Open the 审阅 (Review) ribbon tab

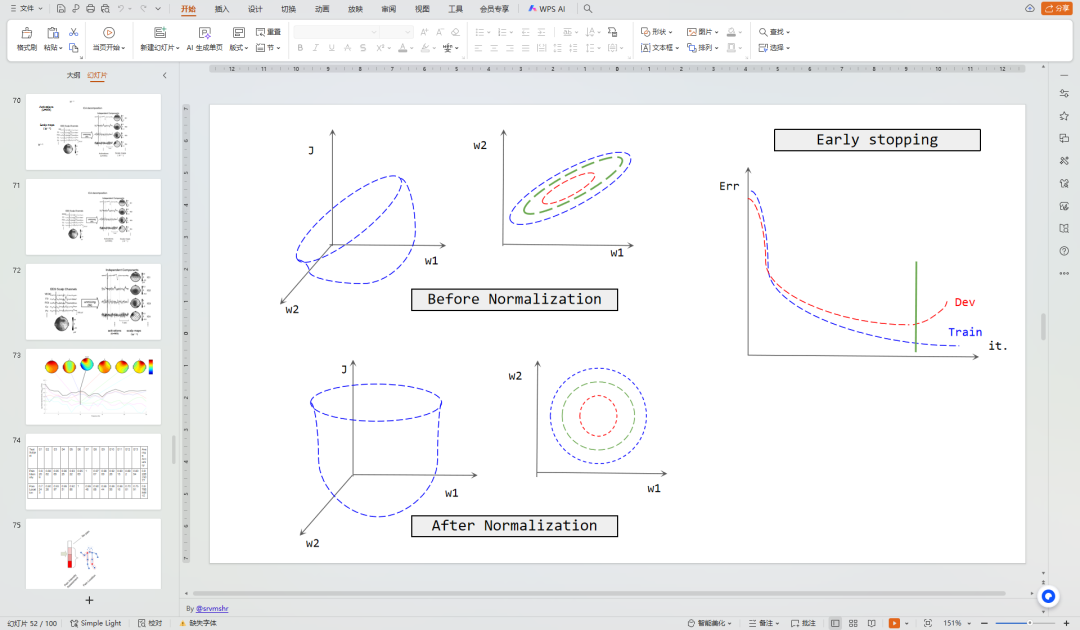388,9
